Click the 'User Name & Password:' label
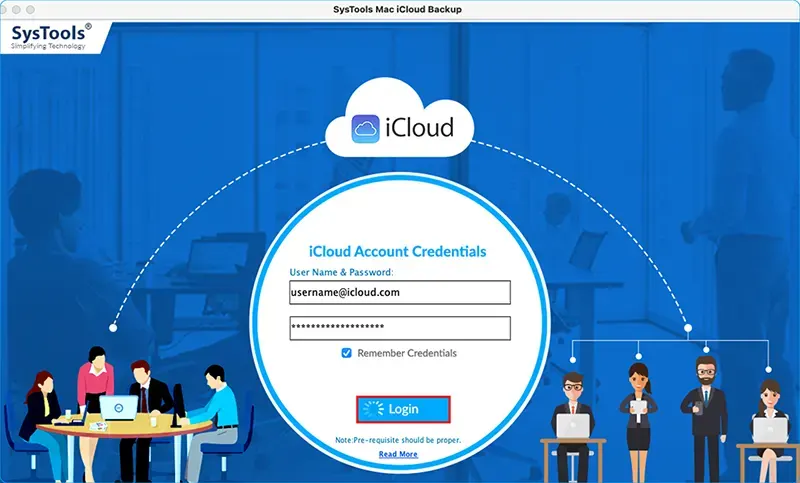Image resolution: width=800 pixels, height=483 pixels. [x=341, y=272]
